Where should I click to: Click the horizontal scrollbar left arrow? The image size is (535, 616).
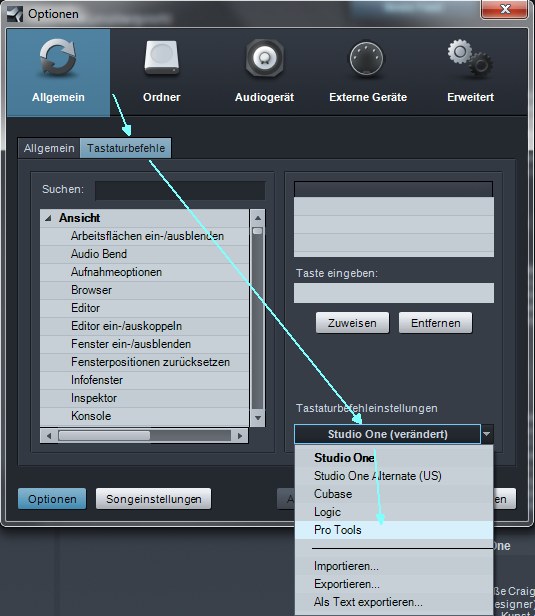pos(49,436)
